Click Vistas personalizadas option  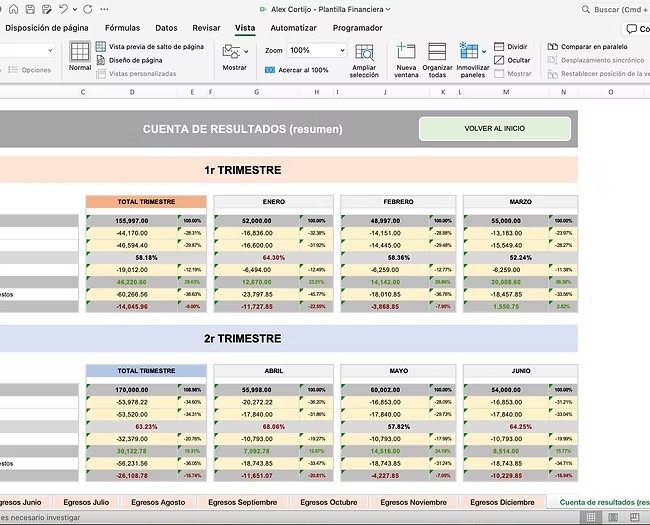coord(136,74)
